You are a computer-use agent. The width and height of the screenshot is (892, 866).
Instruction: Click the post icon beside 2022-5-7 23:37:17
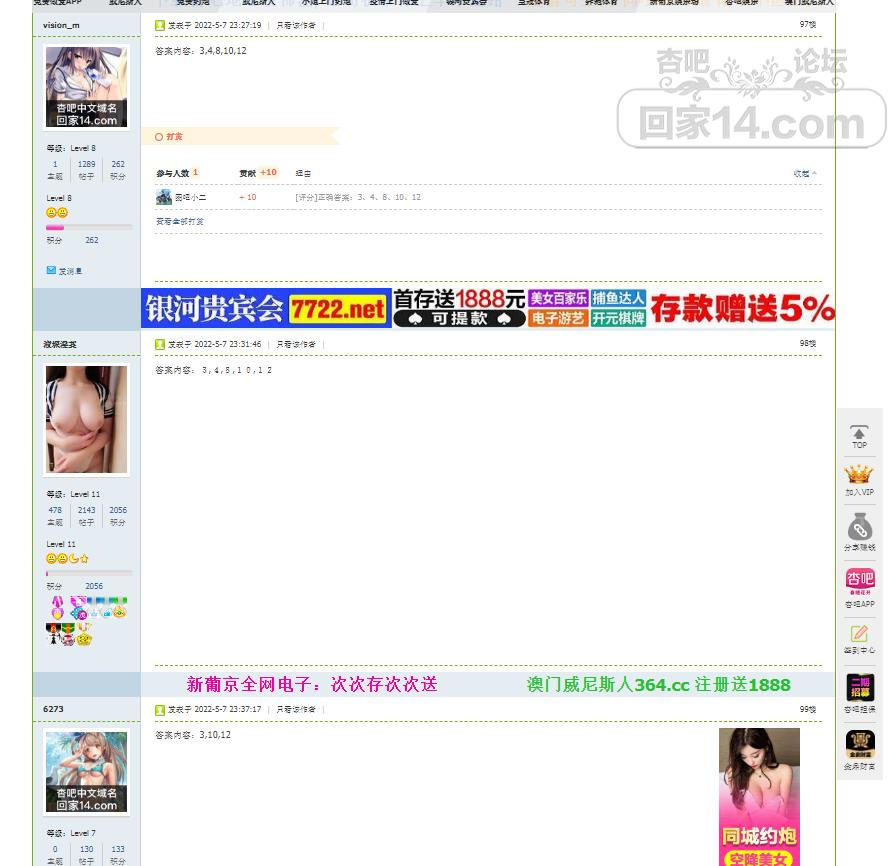click(160, 710)
